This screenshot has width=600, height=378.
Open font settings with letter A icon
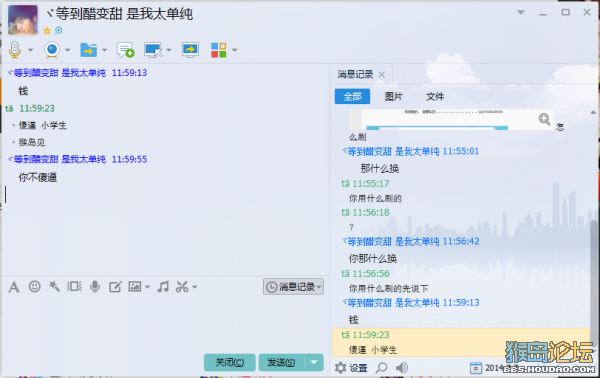pyautogui.click(x=14, y=287)
